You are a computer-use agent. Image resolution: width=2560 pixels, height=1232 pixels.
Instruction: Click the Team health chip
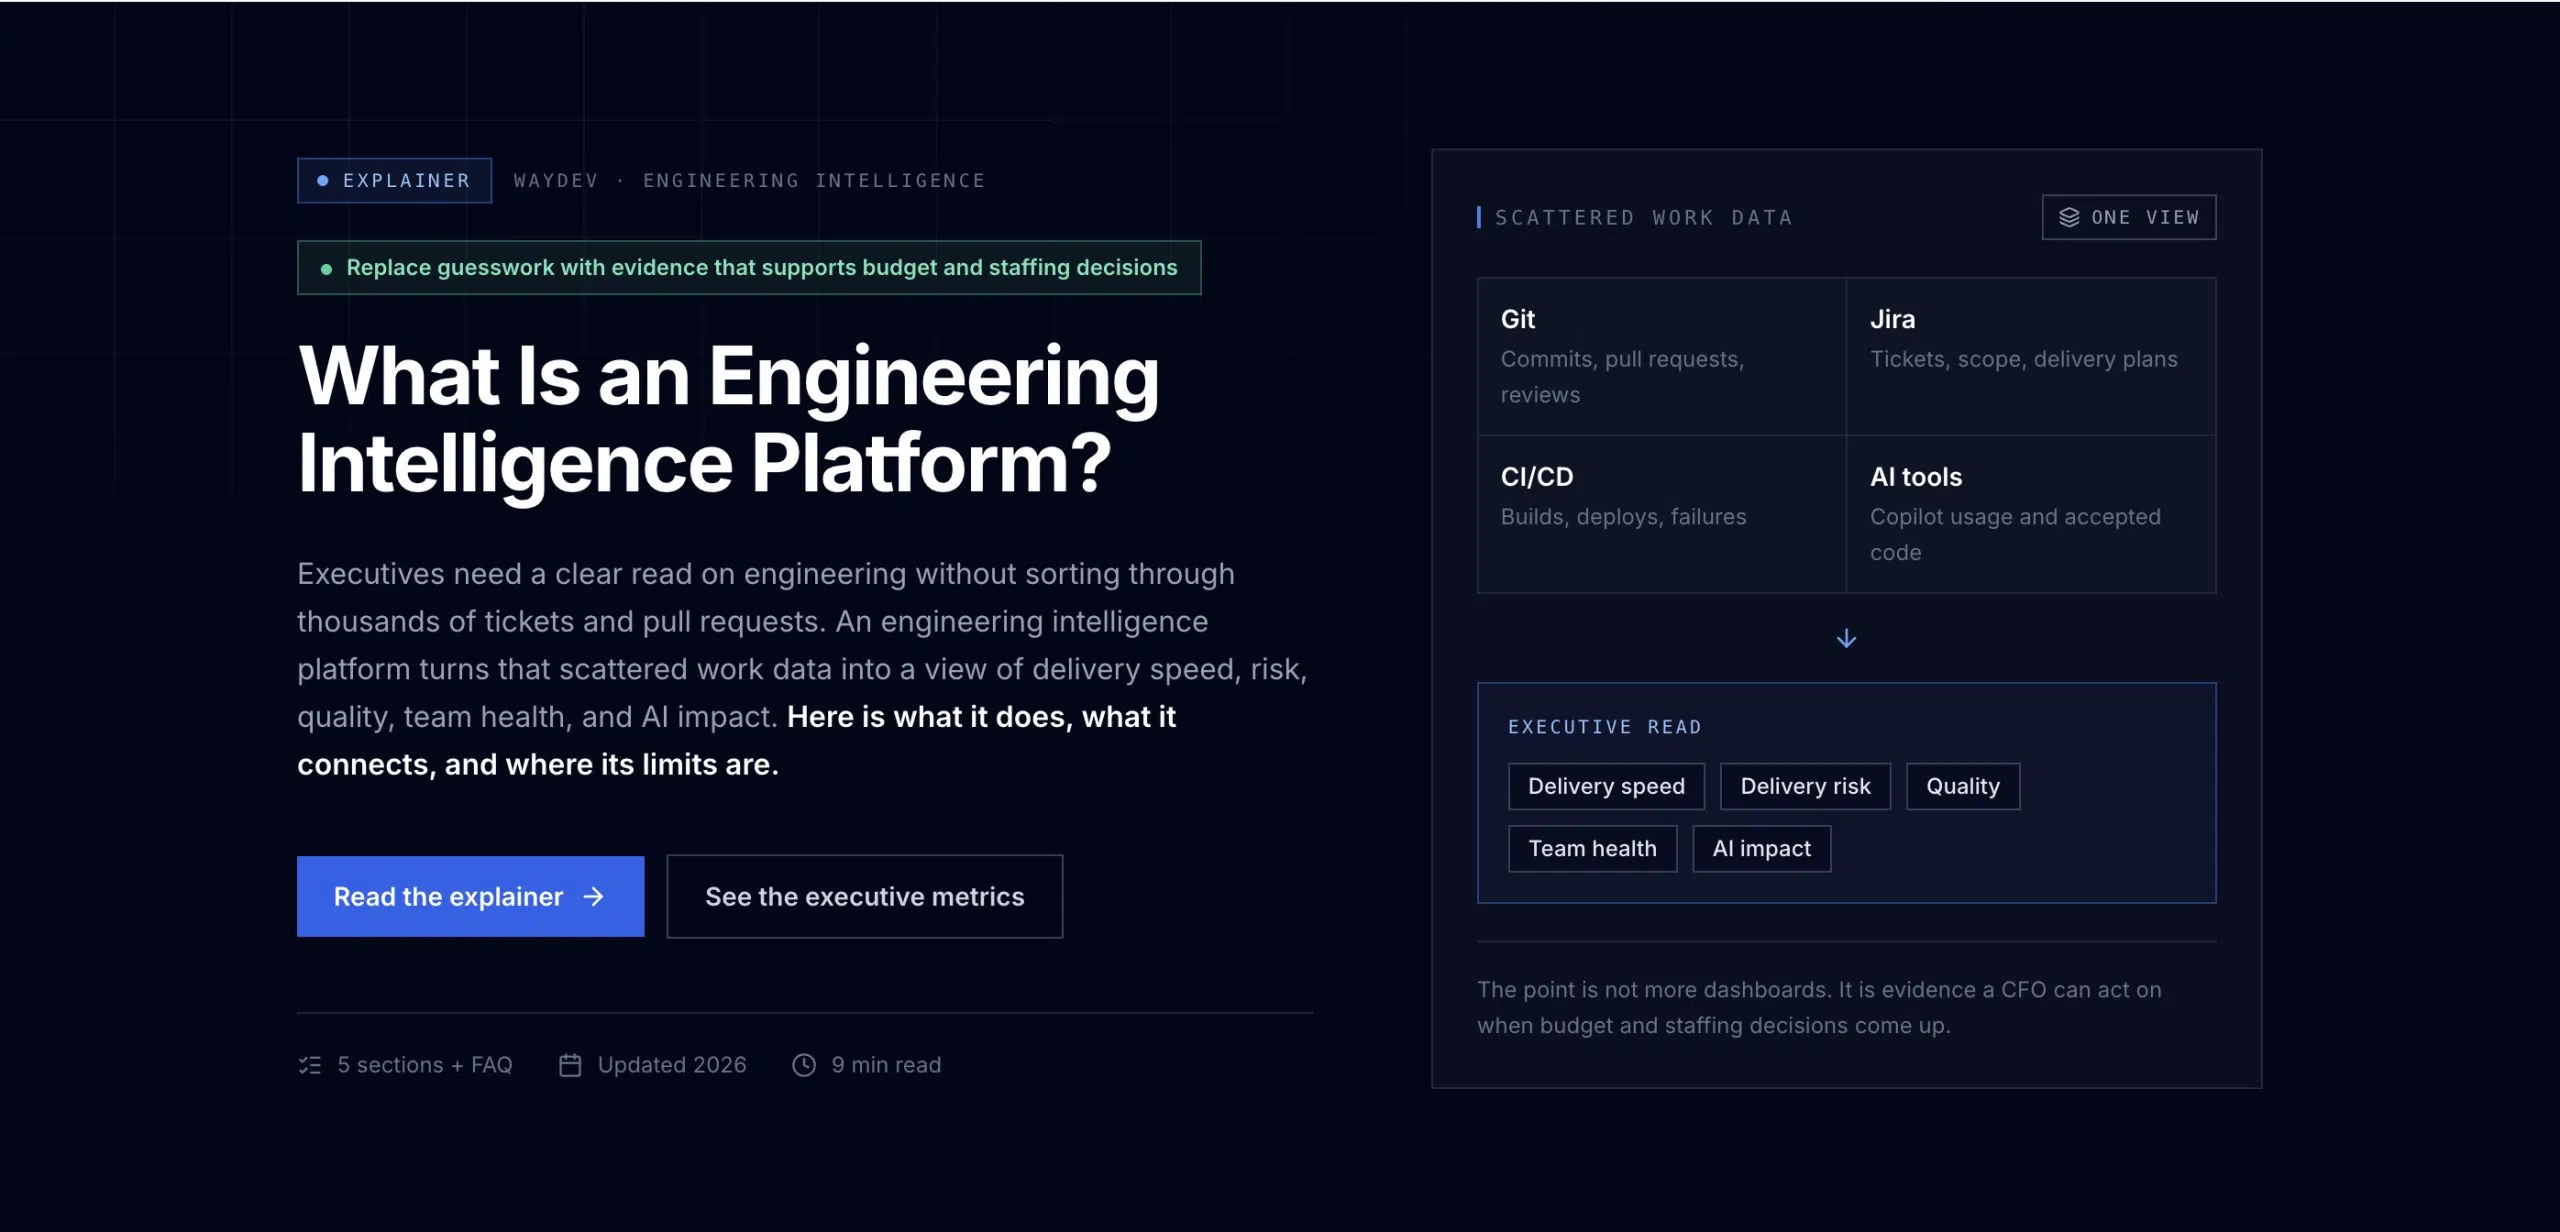click(1592, 848)
